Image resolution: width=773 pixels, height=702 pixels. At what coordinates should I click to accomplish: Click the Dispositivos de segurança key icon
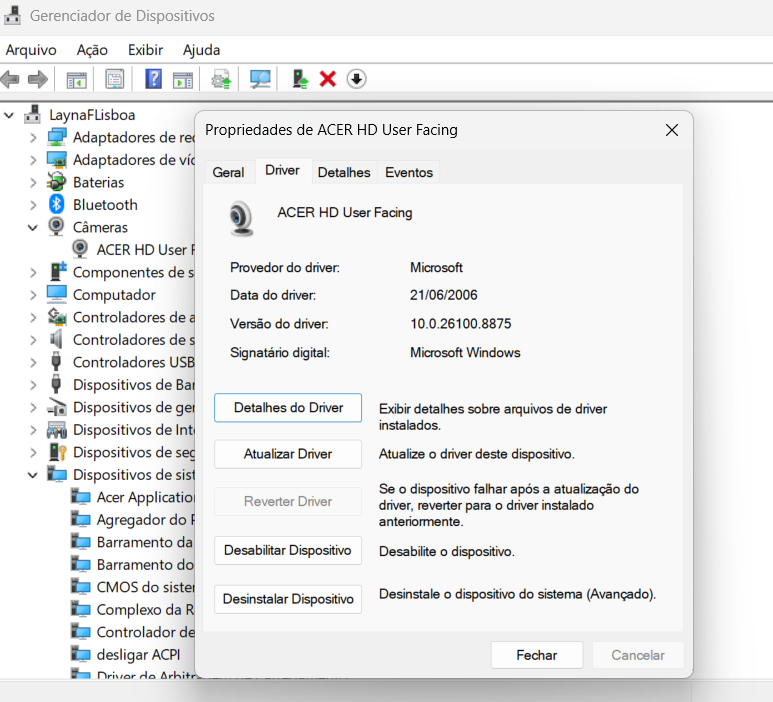pyautogui.click(x=58, y=452)
